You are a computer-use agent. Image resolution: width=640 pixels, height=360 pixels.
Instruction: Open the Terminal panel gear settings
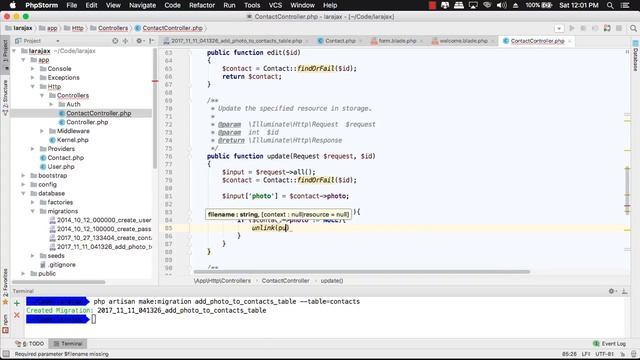pyautogui.click(x=612, y=291)
